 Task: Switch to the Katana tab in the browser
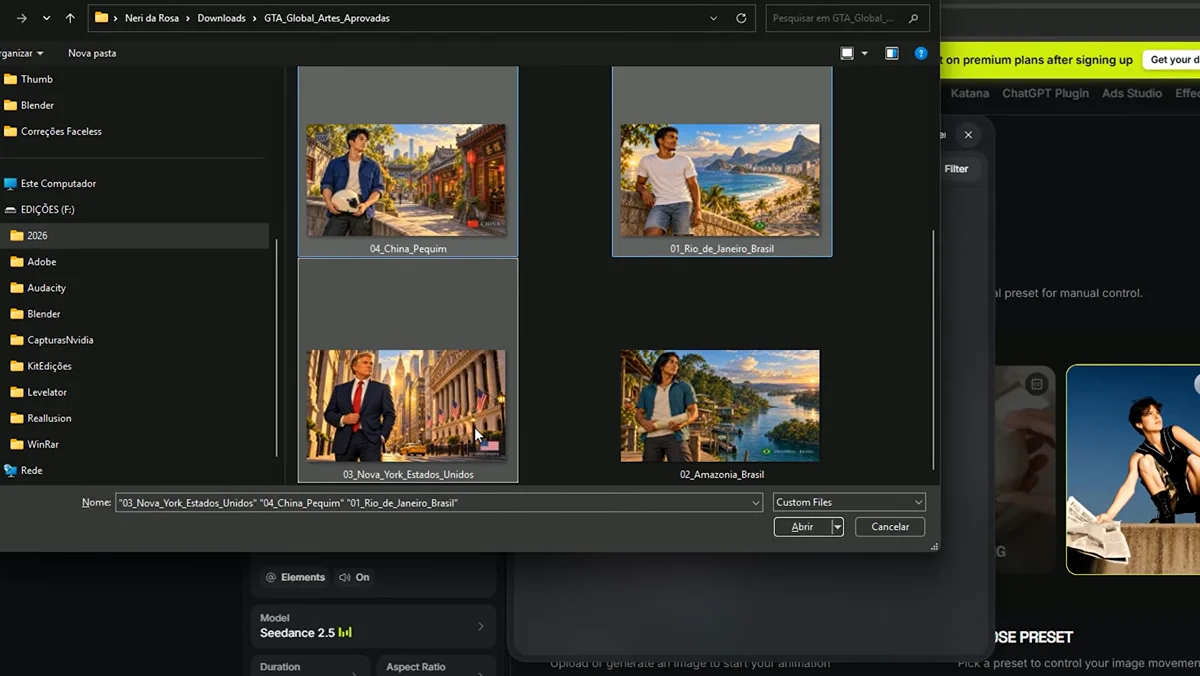969,93
